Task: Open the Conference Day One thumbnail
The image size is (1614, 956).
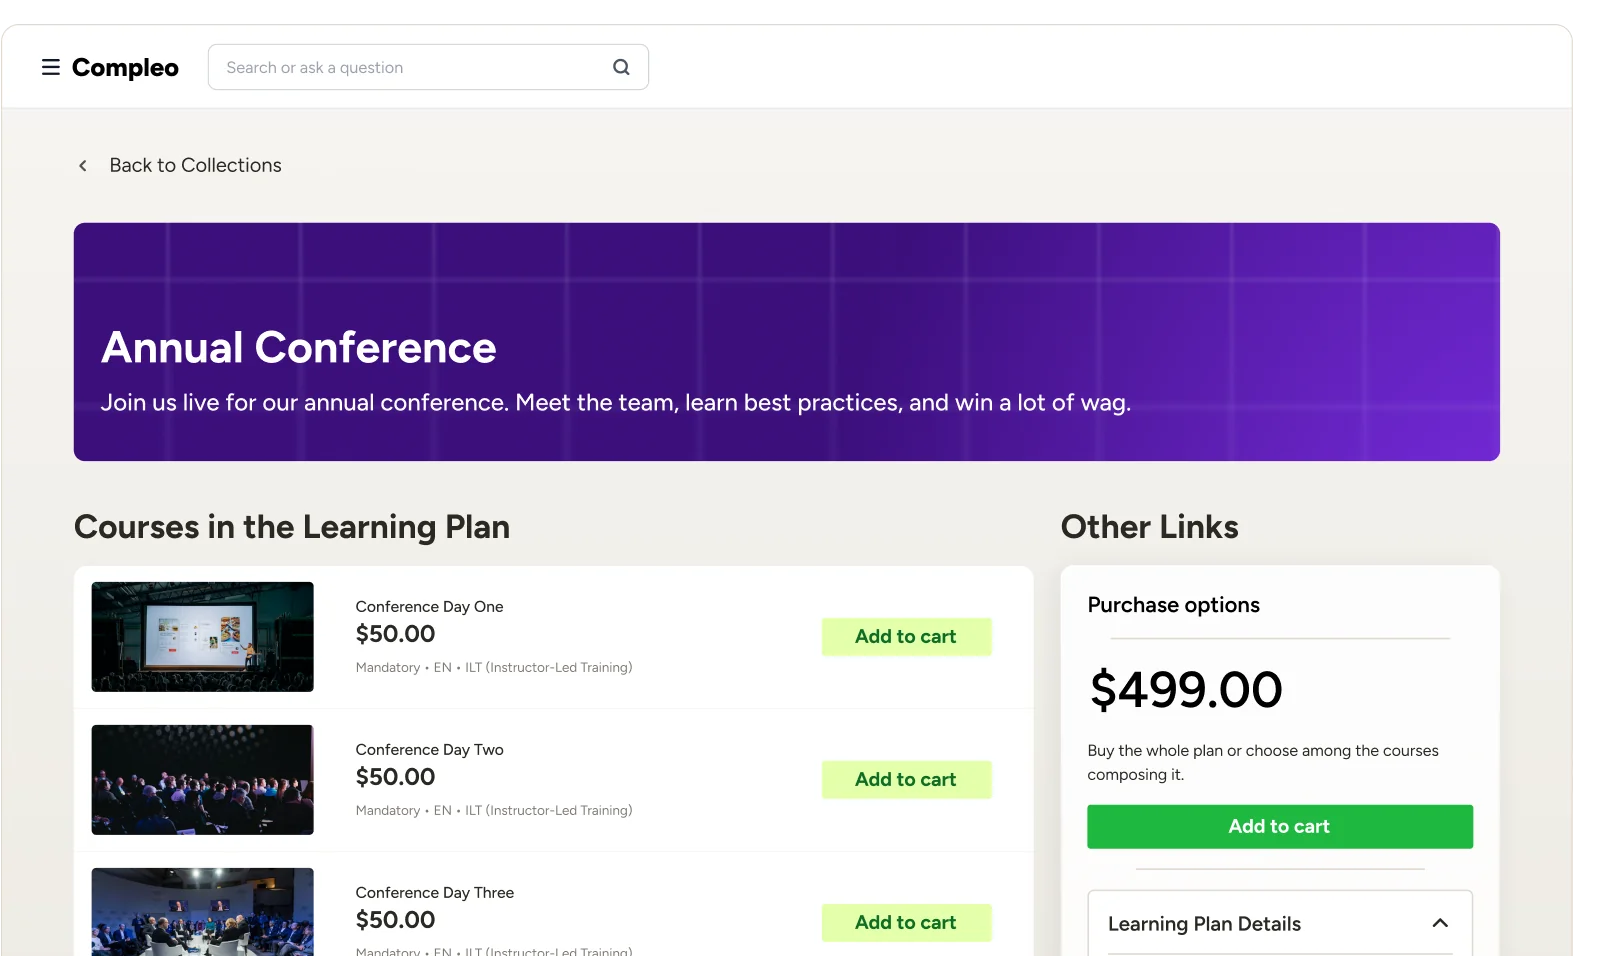Action: tap(203, 637)
